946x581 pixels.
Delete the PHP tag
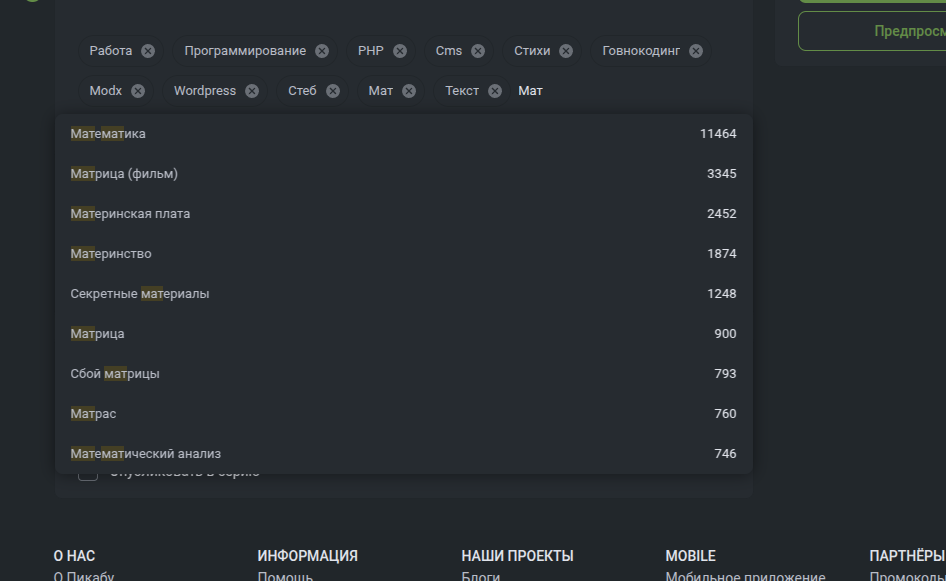[x=400, y=51]
